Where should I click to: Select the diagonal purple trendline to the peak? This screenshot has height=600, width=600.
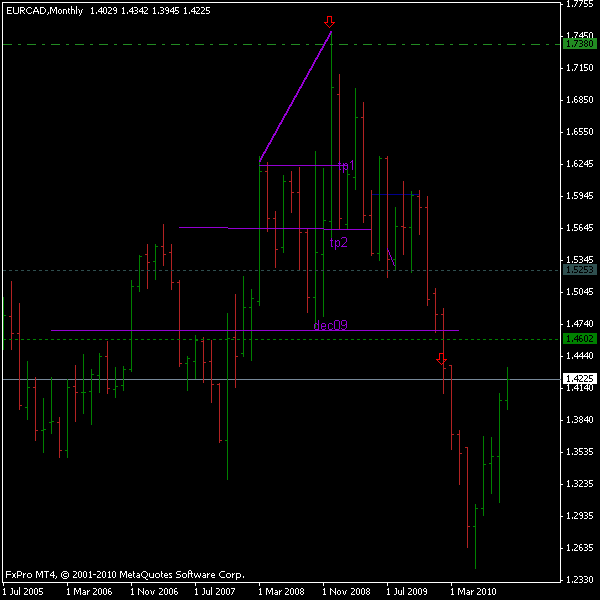pos(295,96)
